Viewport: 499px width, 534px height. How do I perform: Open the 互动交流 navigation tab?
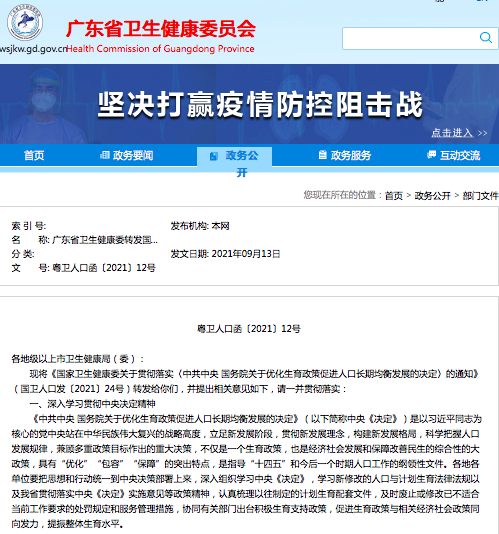453,155
